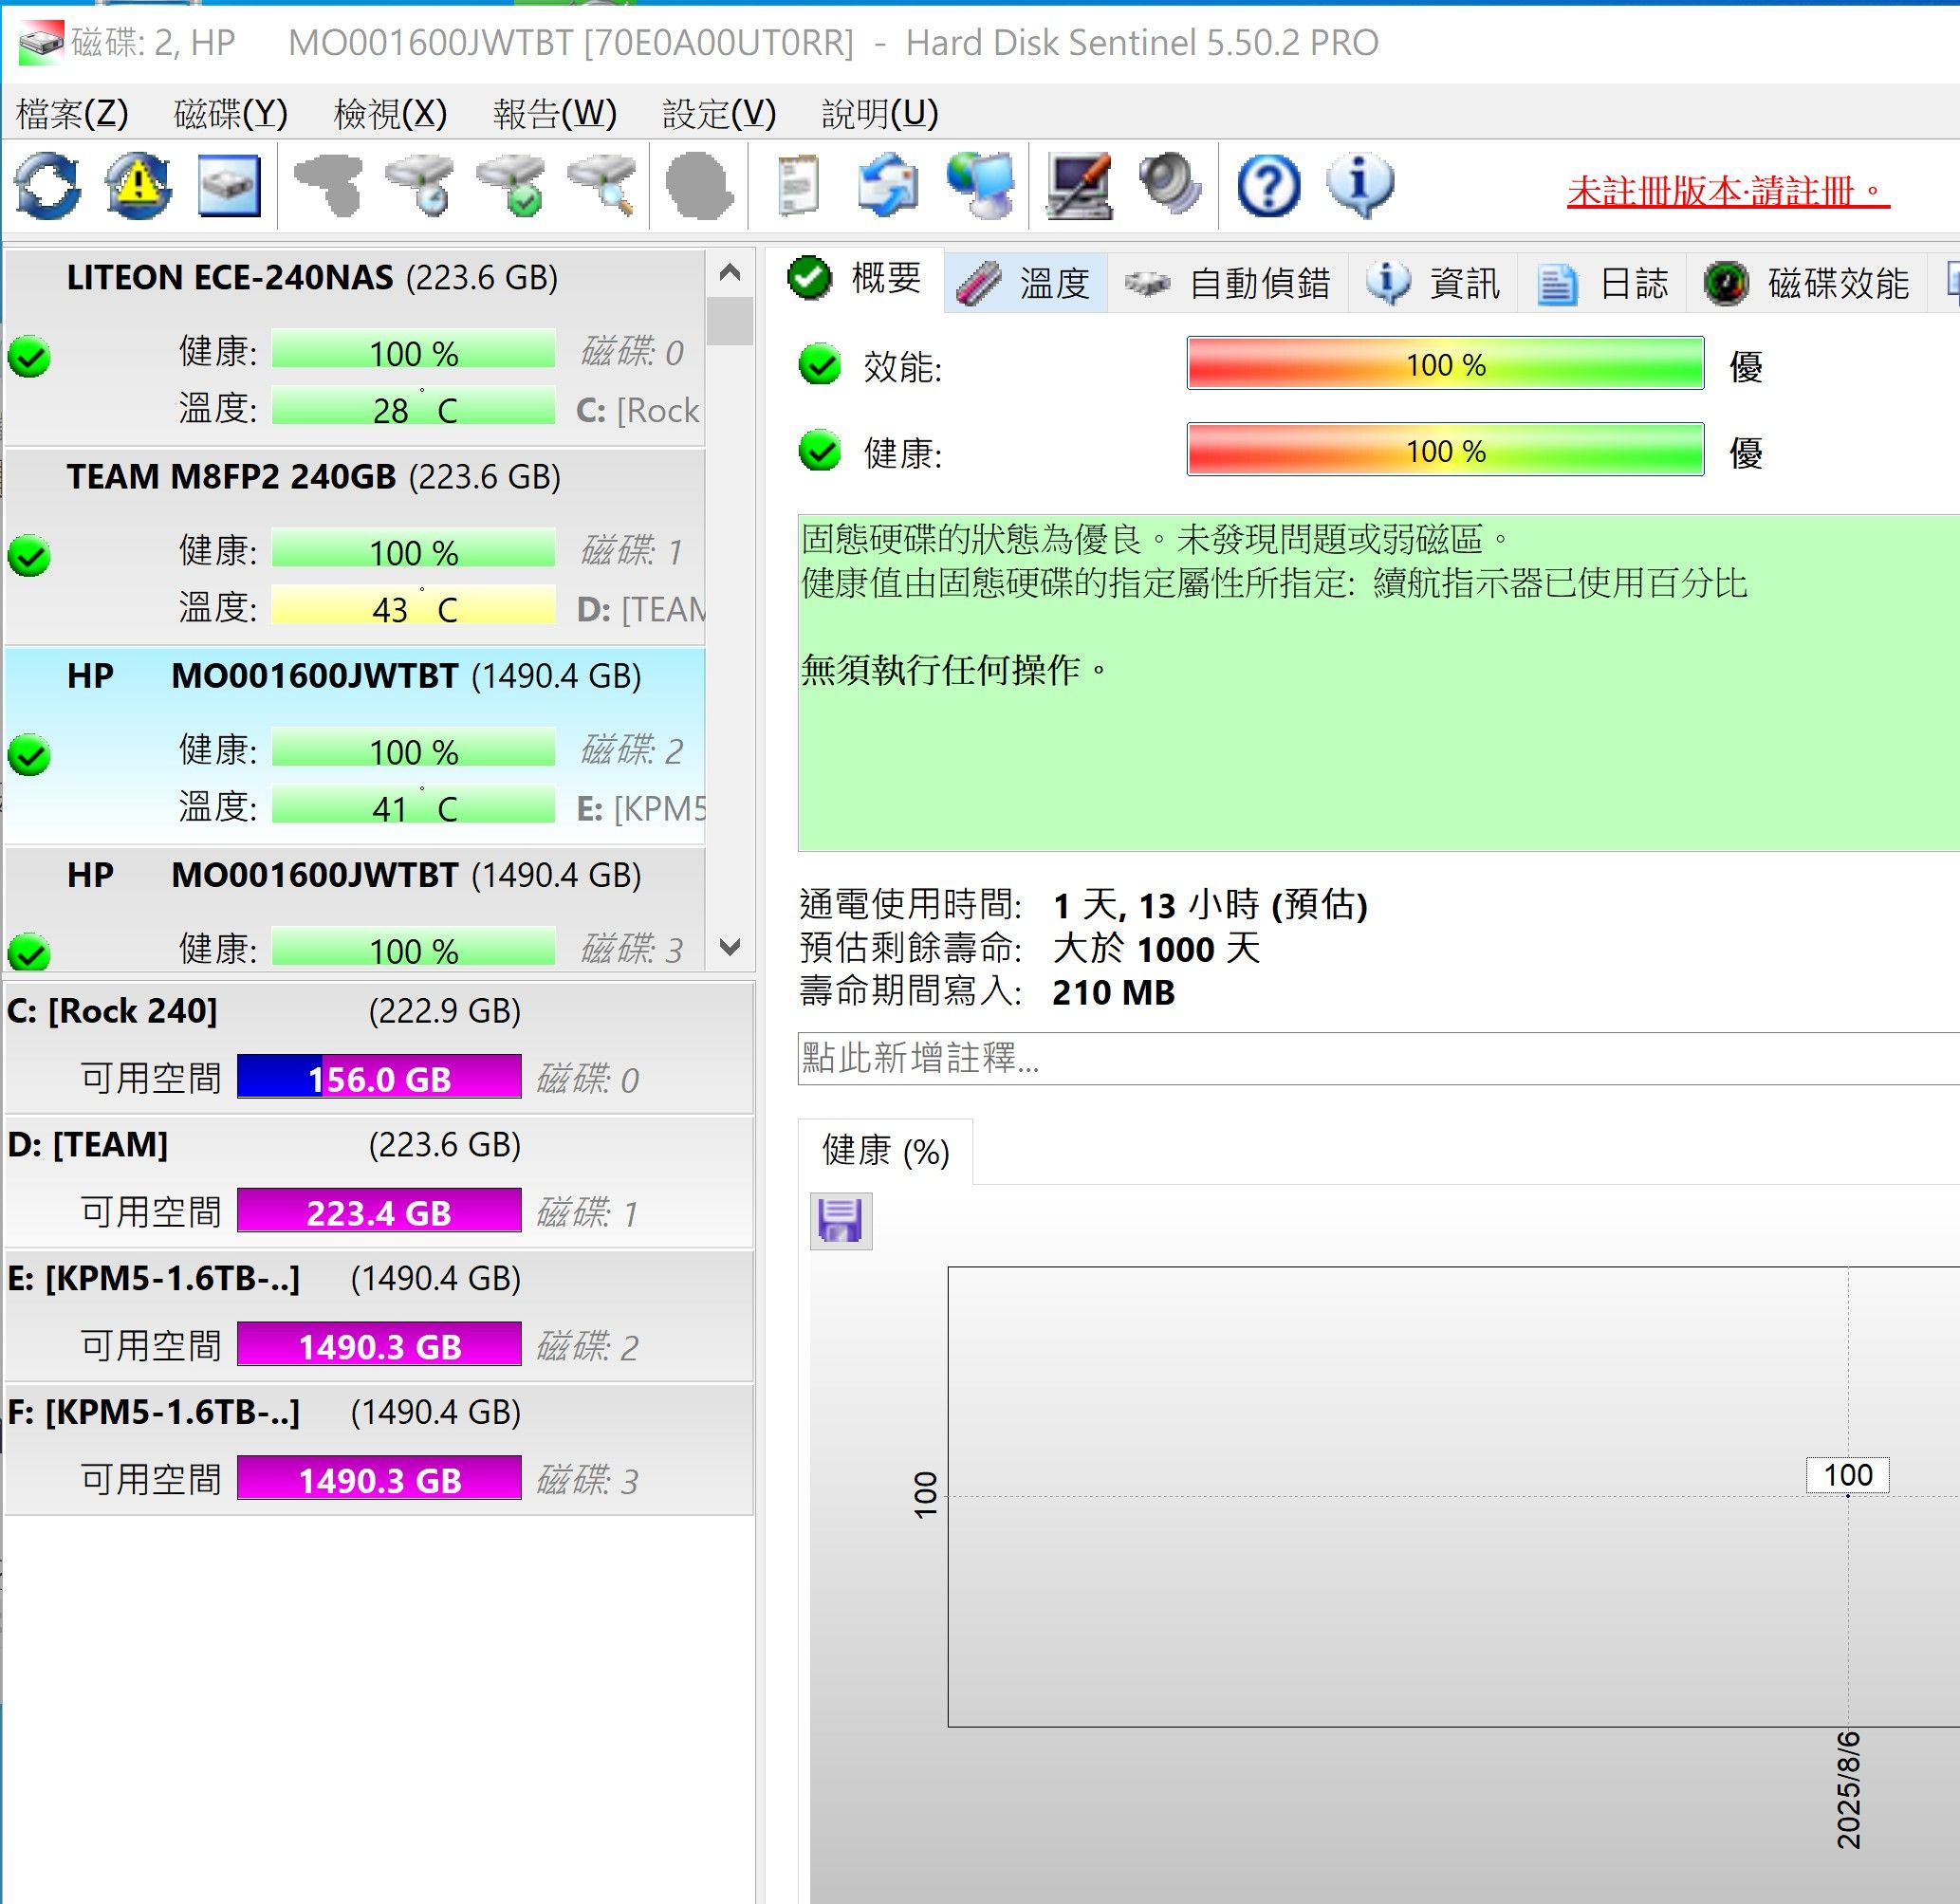Click the TEAM 43 °C temperature bar
1960x1904 pixels.
[413, 605]
